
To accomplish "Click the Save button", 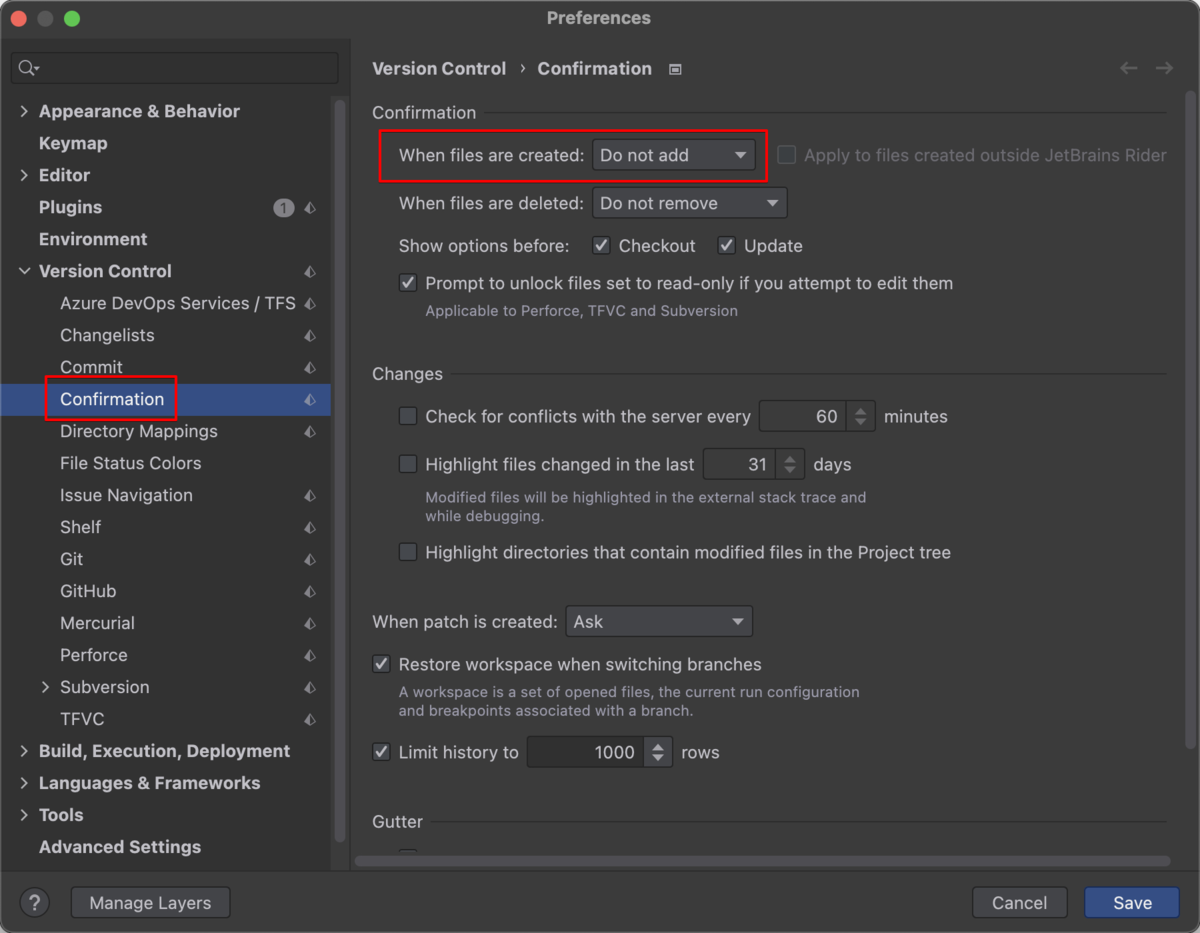I will click(1132, 903).
